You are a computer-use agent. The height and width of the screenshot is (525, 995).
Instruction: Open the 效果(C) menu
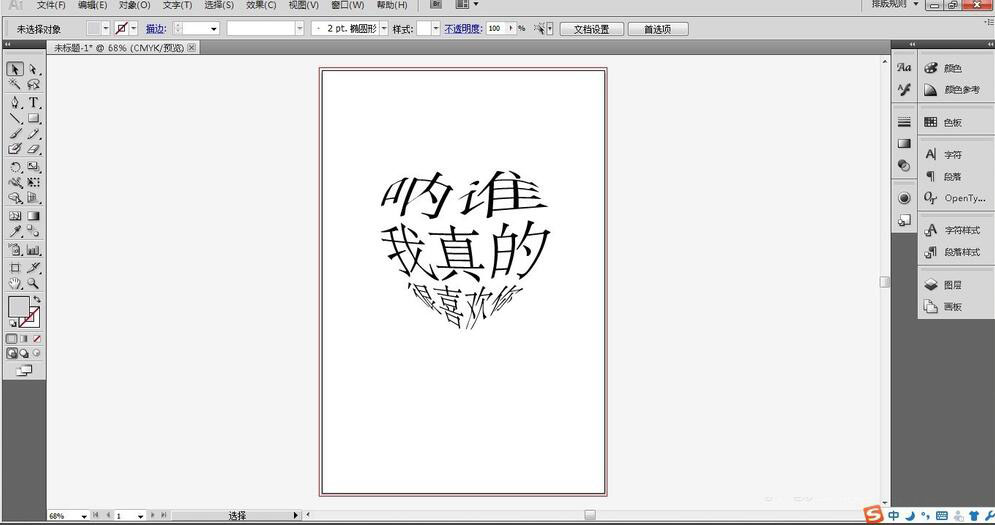[261, 5]
